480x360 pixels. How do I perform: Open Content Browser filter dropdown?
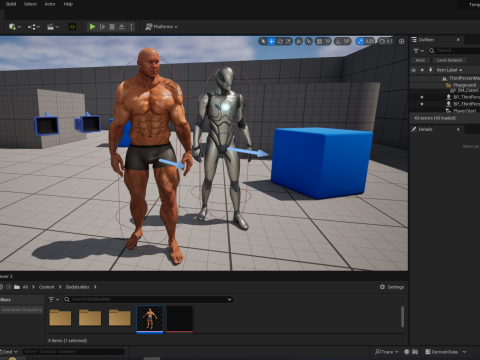[54, 300]
